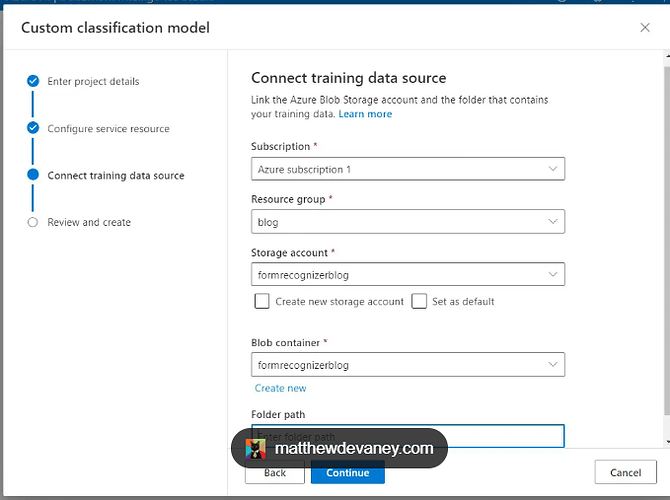This screenshot has height=500, width=670.
Task: Click the Continue button
Action: click(348, 473)
